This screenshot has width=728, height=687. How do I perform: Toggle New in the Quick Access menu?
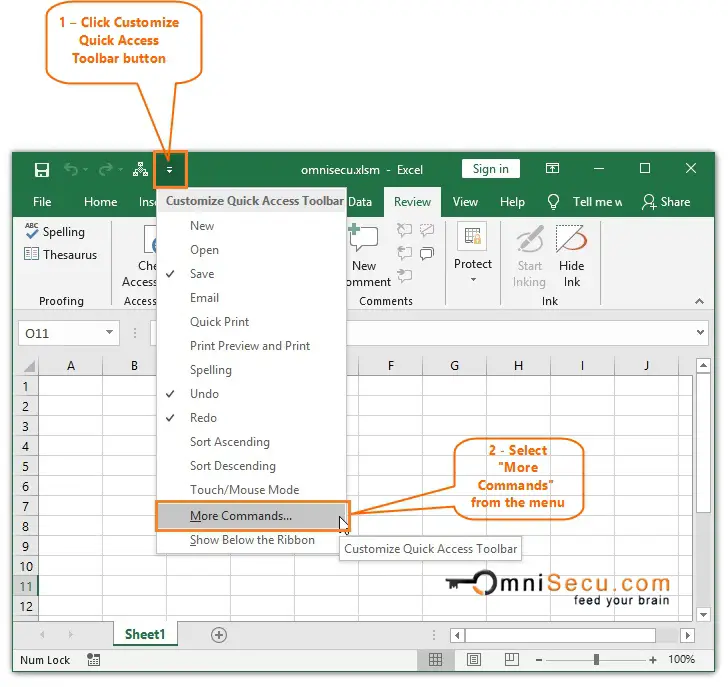coord(252,226)
